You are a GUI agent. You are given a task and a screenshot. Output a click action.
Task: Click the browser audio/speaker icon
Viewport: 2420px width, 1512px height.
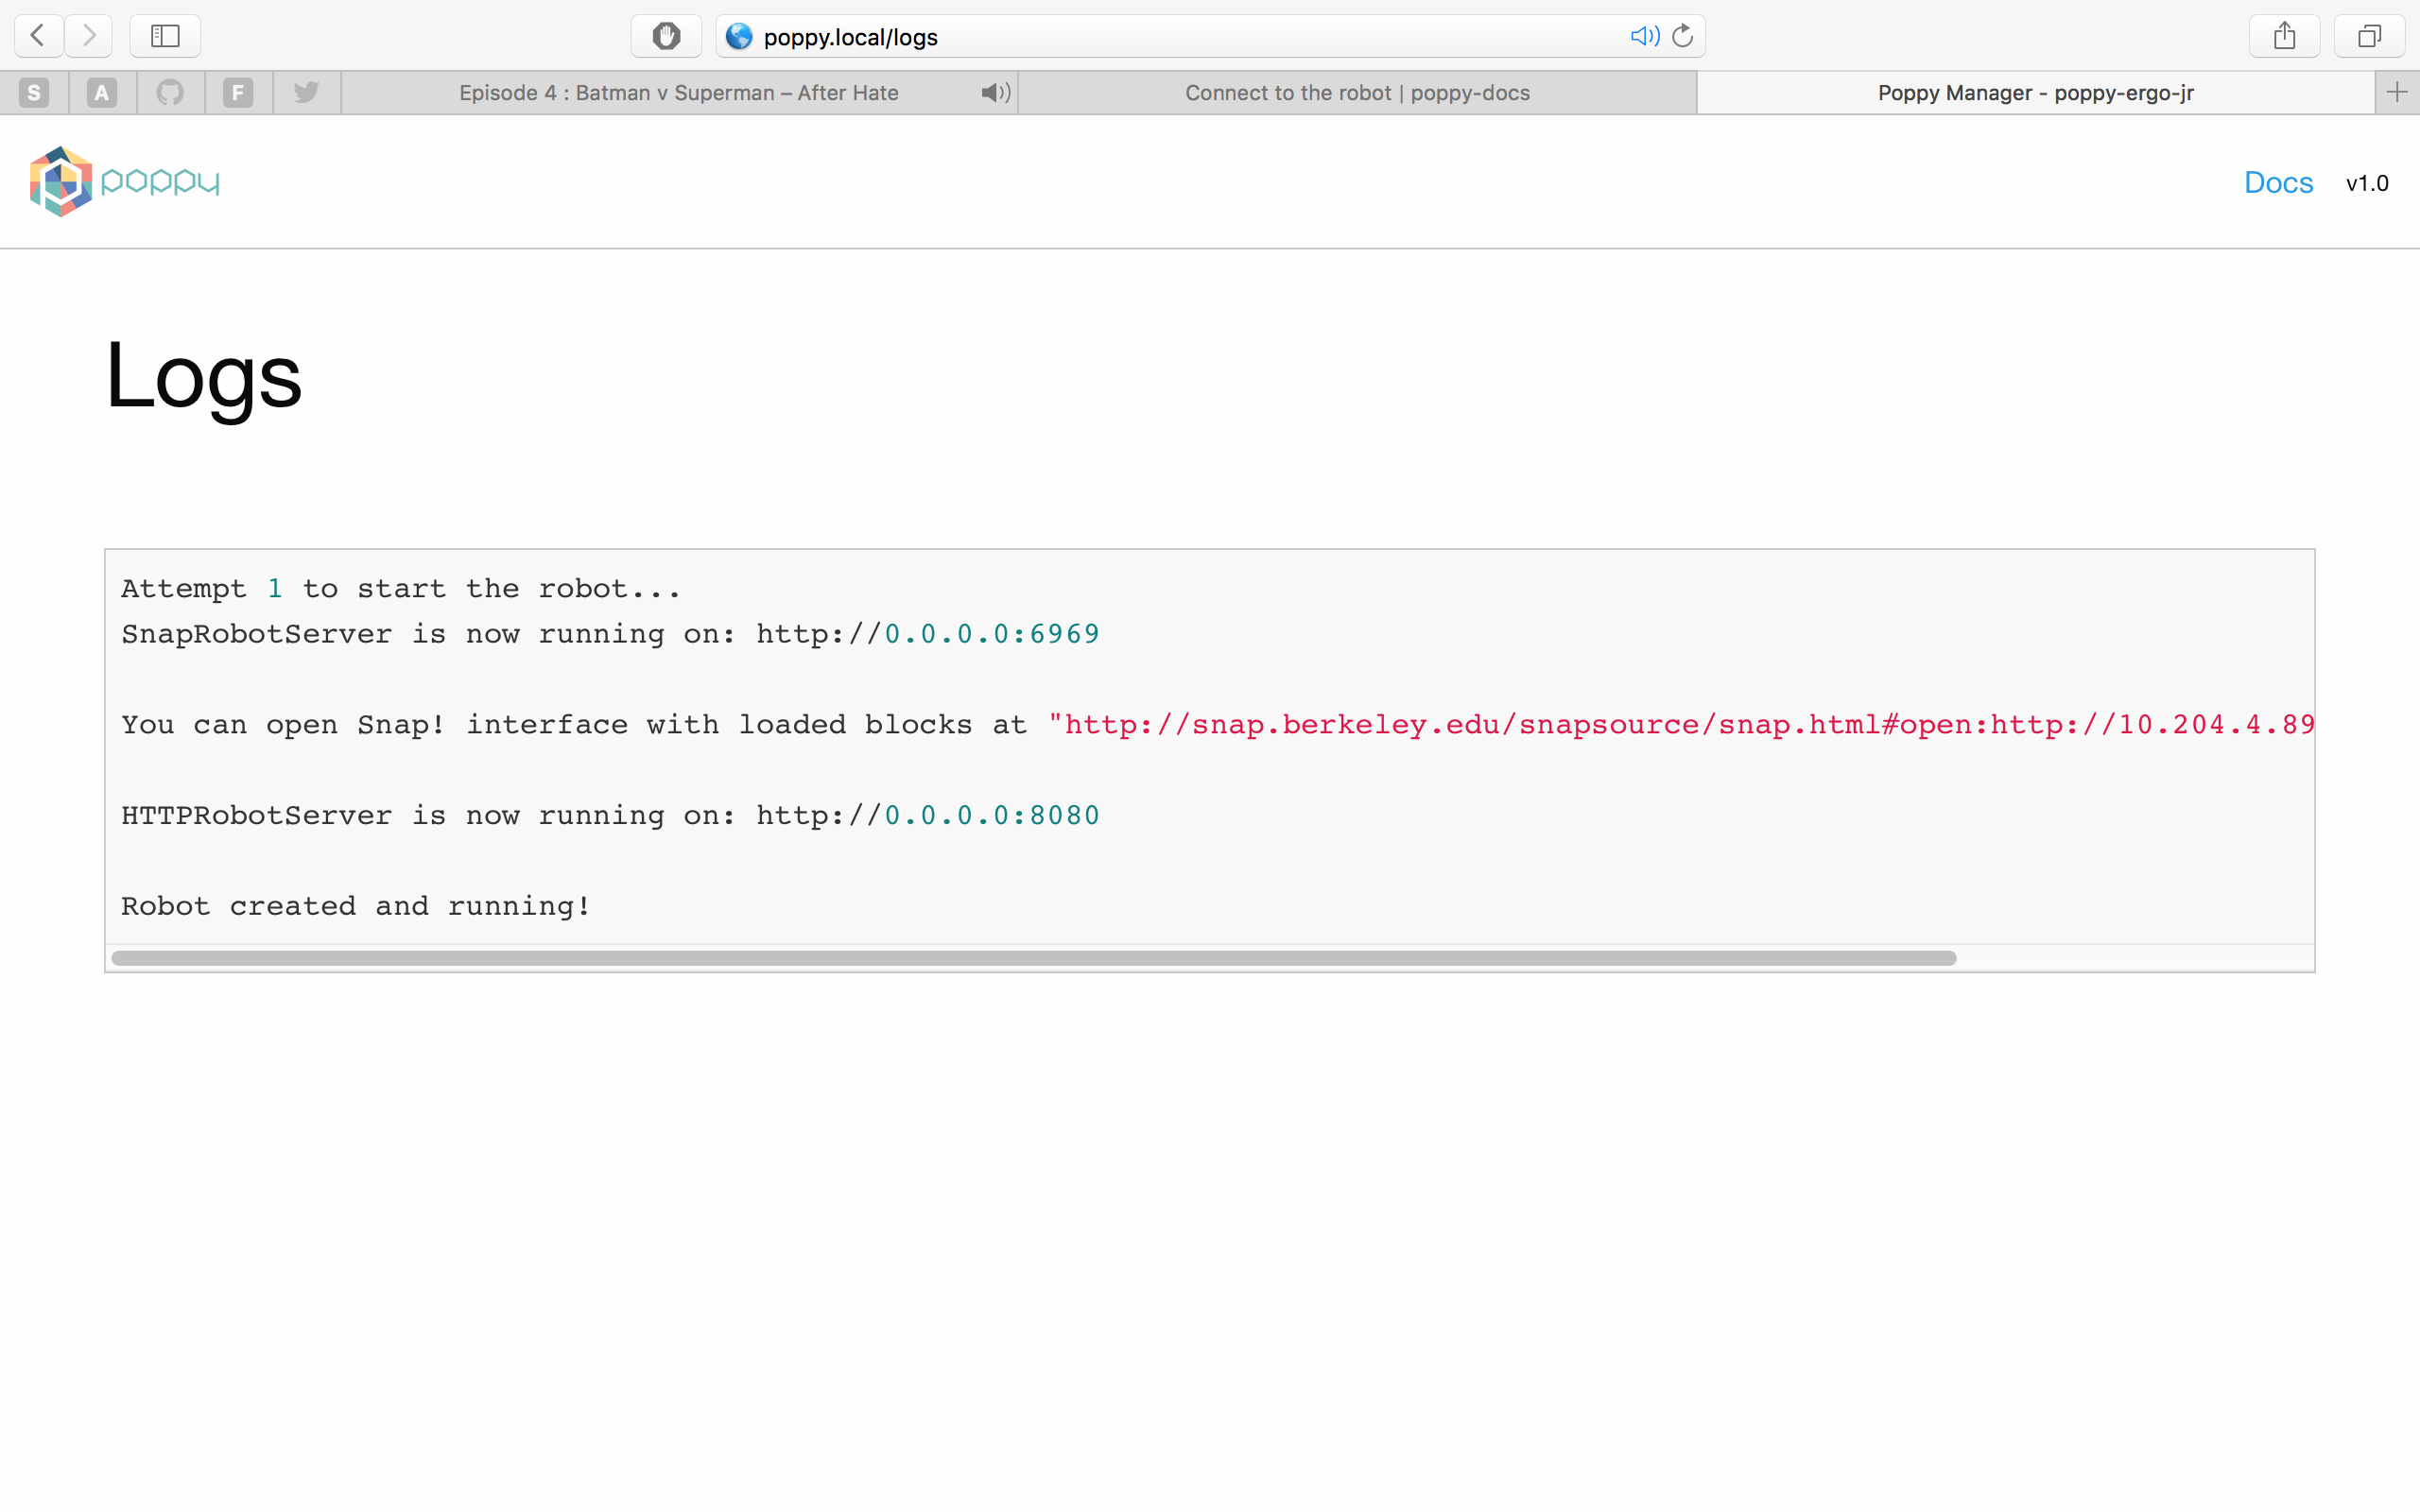[x=1643, y=33]
